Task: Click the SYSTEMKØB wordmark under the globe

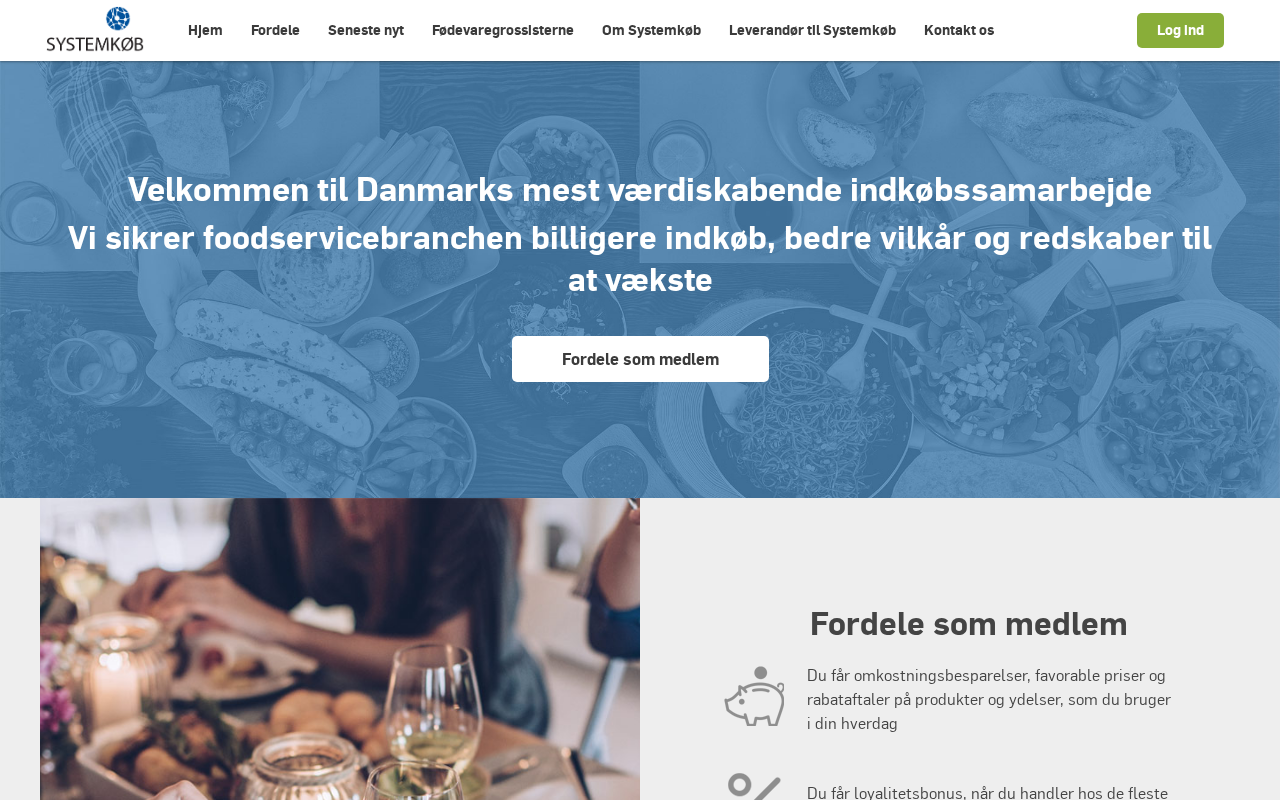Action: click(95, 42)
